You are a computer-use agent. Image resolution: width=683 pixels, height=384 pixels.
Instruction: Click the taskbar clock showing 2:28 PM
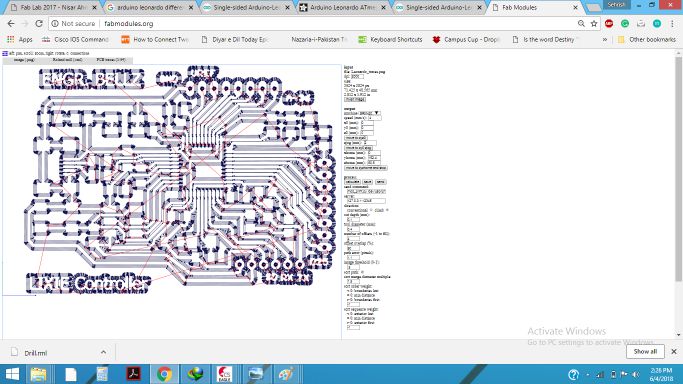click(x=661, y=374)
